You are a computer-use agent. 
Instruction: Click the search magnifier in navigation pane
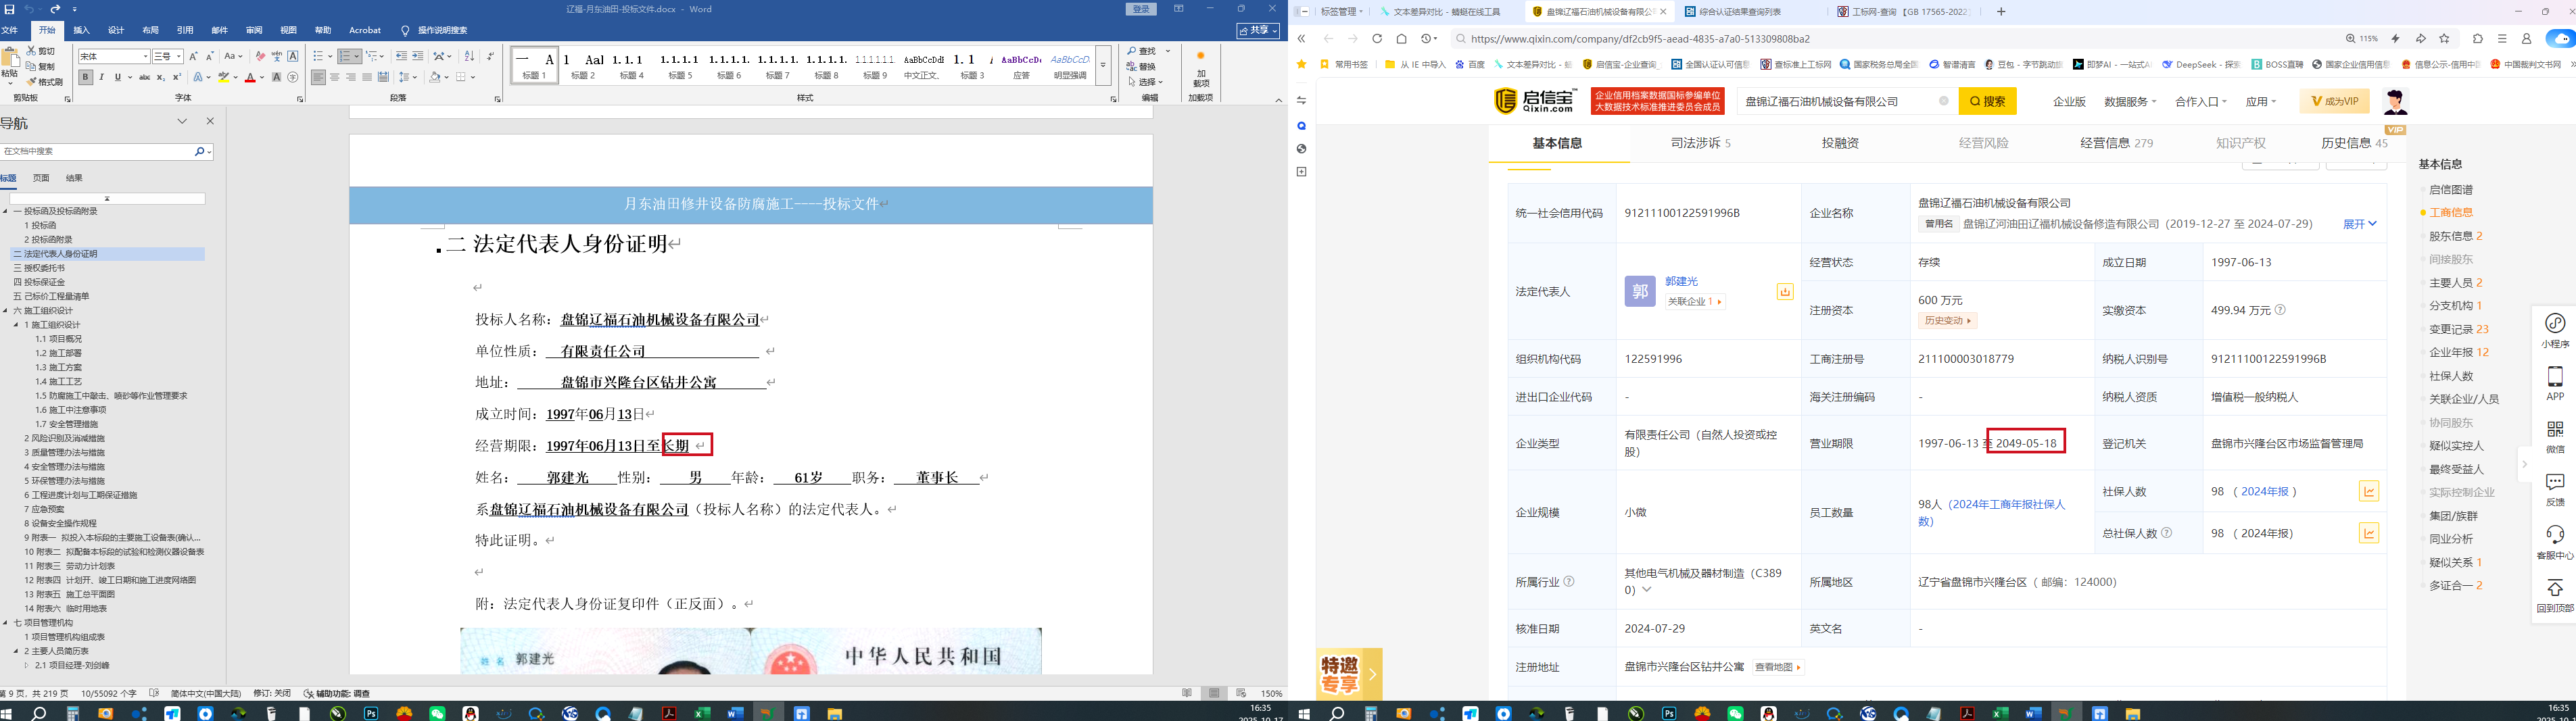[200, 152]
